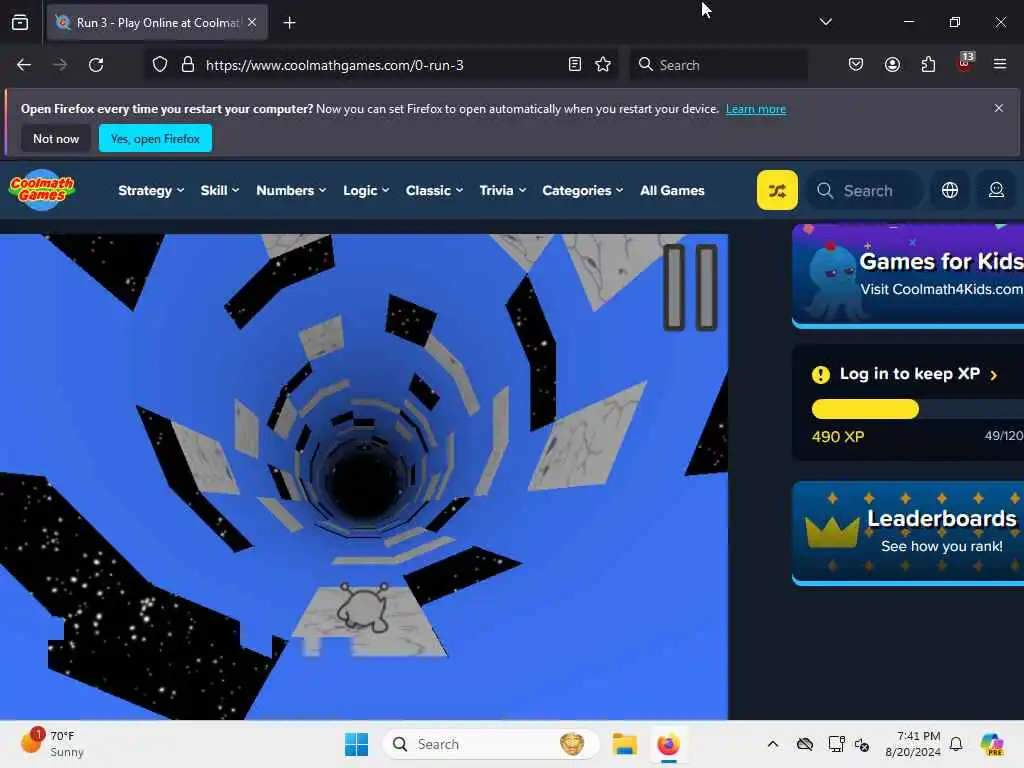Expand the Trivia menu
The height and width of the screenshot is (768, 1024).
(502, 191)
